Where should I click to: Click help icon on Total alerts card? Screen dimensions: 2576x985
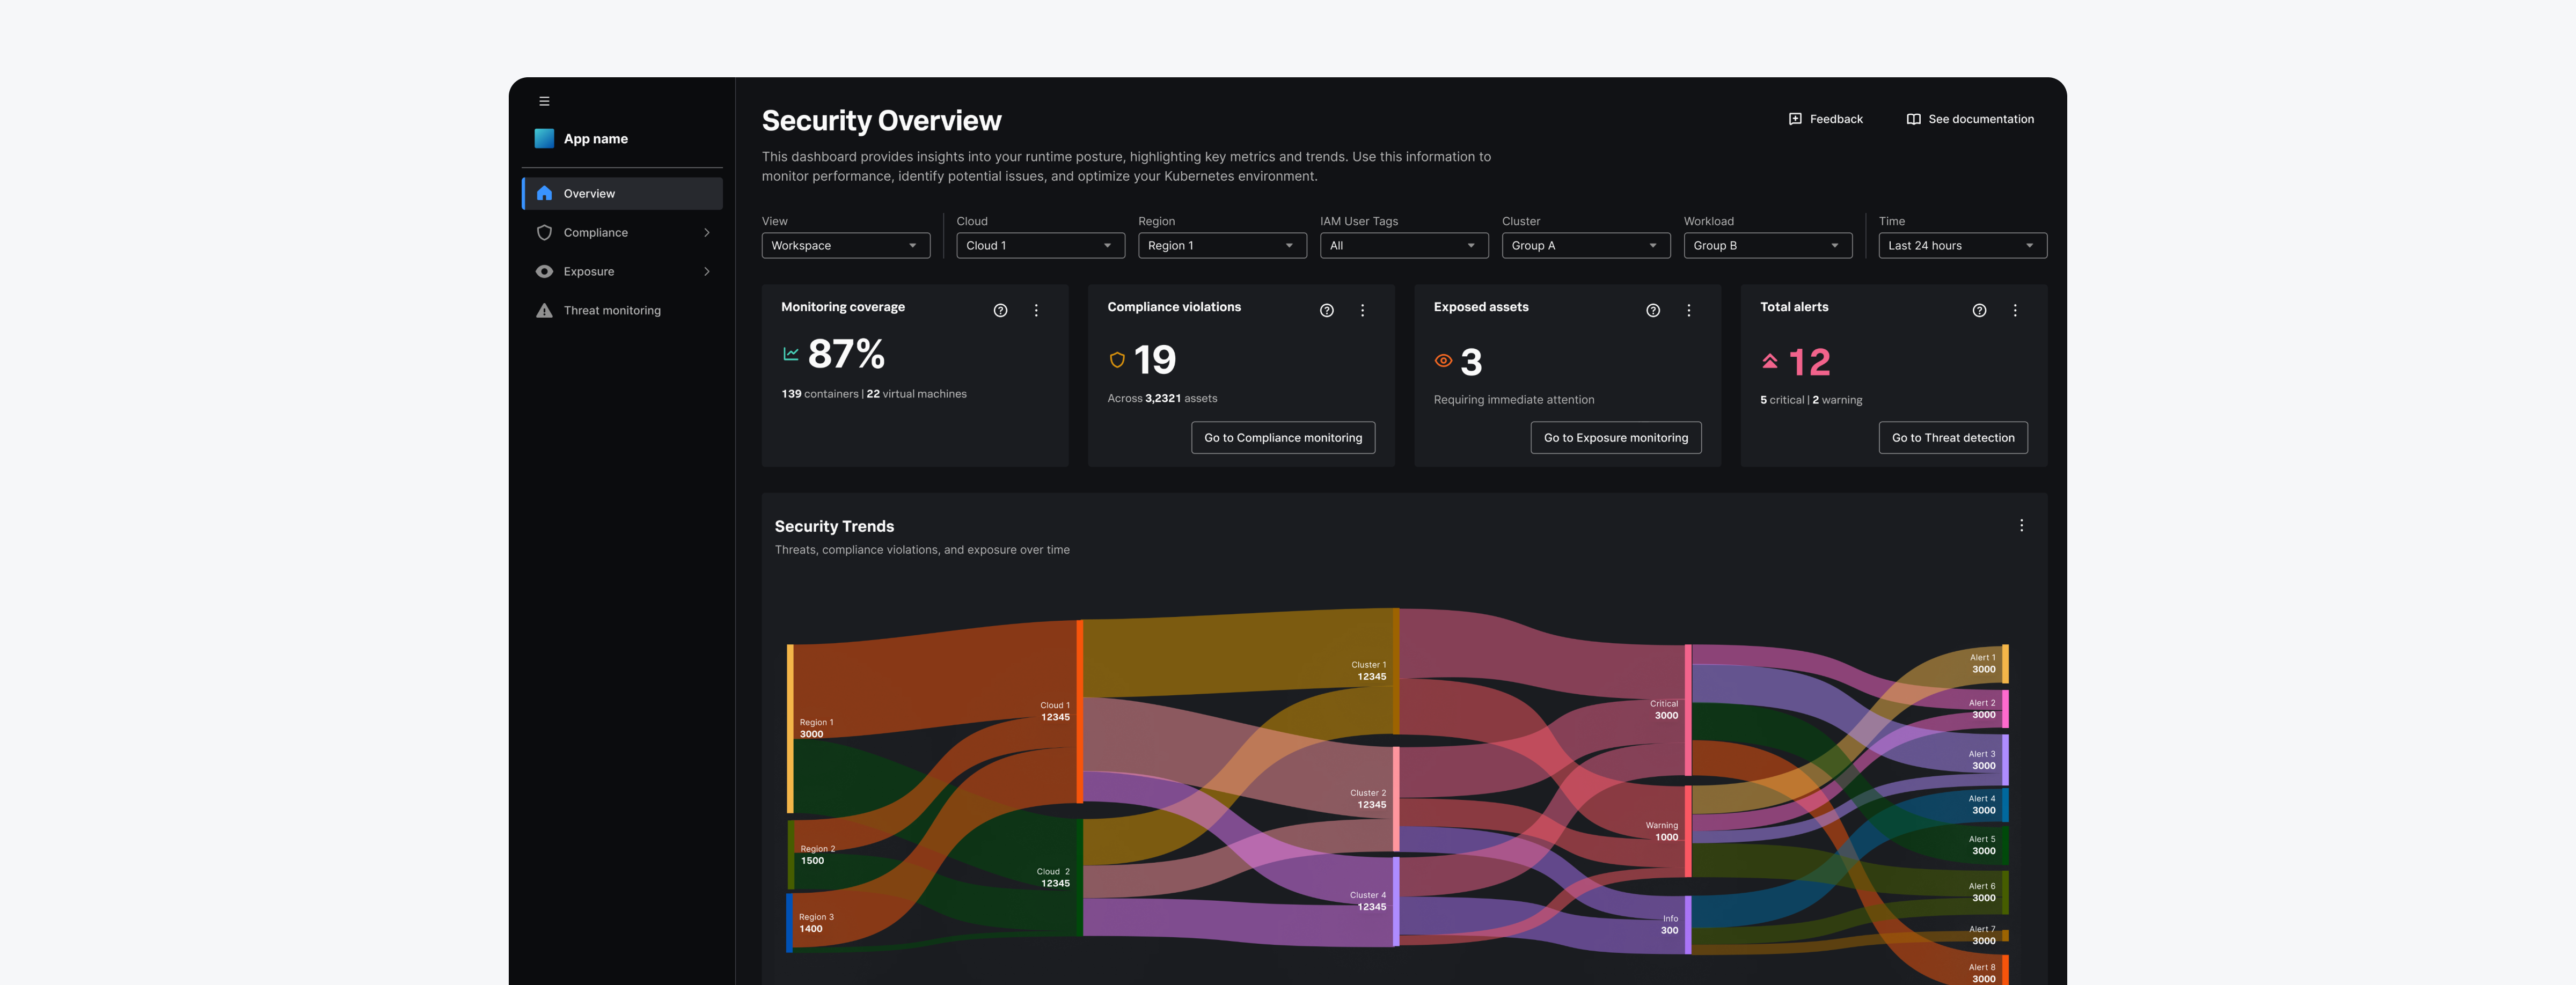(1978, 310)
